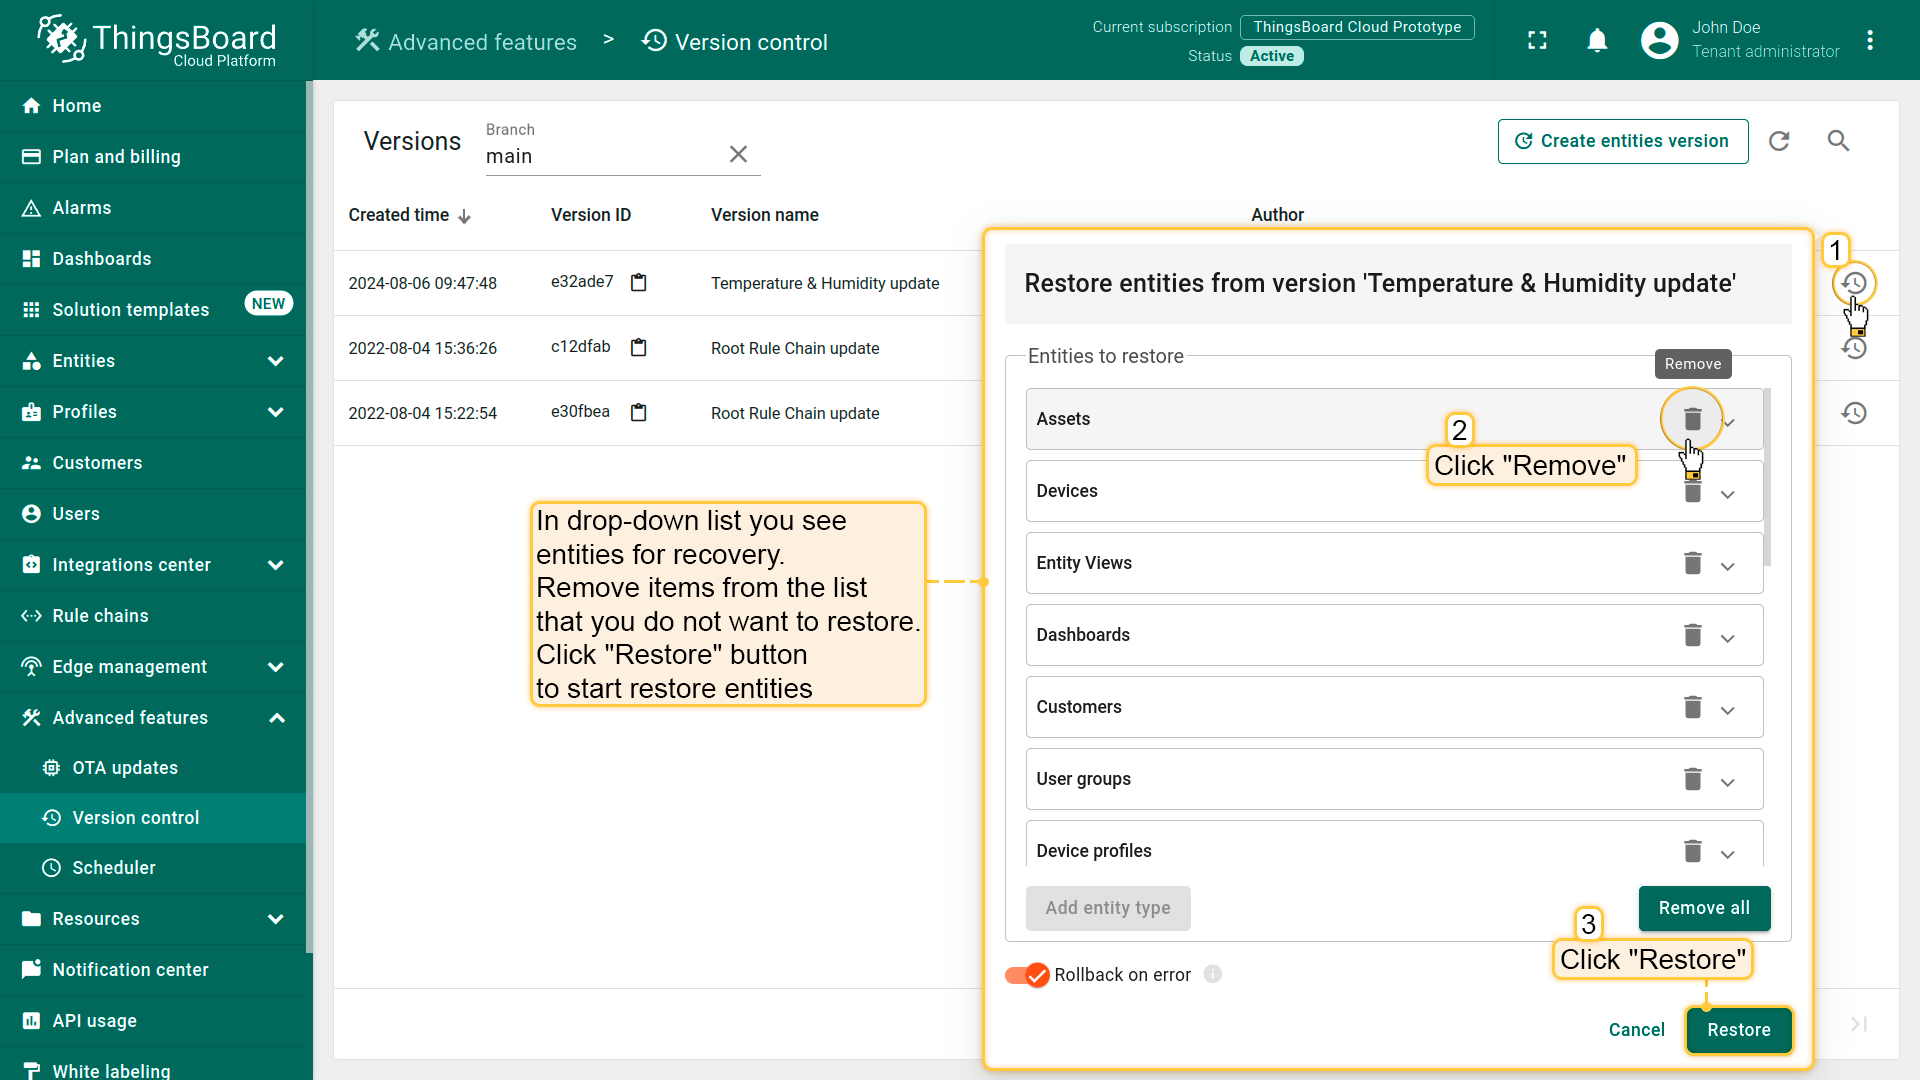Click Remove all button
Viewport: 1920px width, 1080px height.
(x=1704, y=908)
